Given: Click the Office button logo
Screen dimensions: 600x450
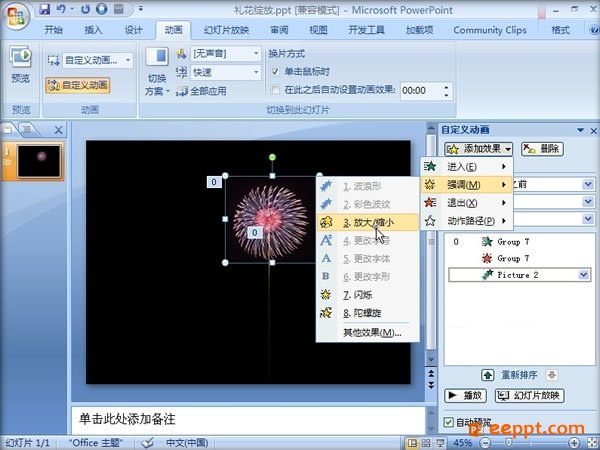Looking at the screenshot, I should tap(16, 17).
